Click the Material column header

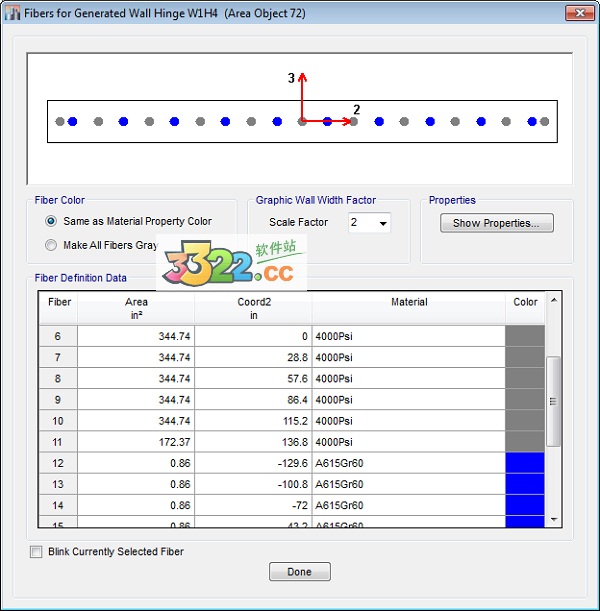click(408, 302)
